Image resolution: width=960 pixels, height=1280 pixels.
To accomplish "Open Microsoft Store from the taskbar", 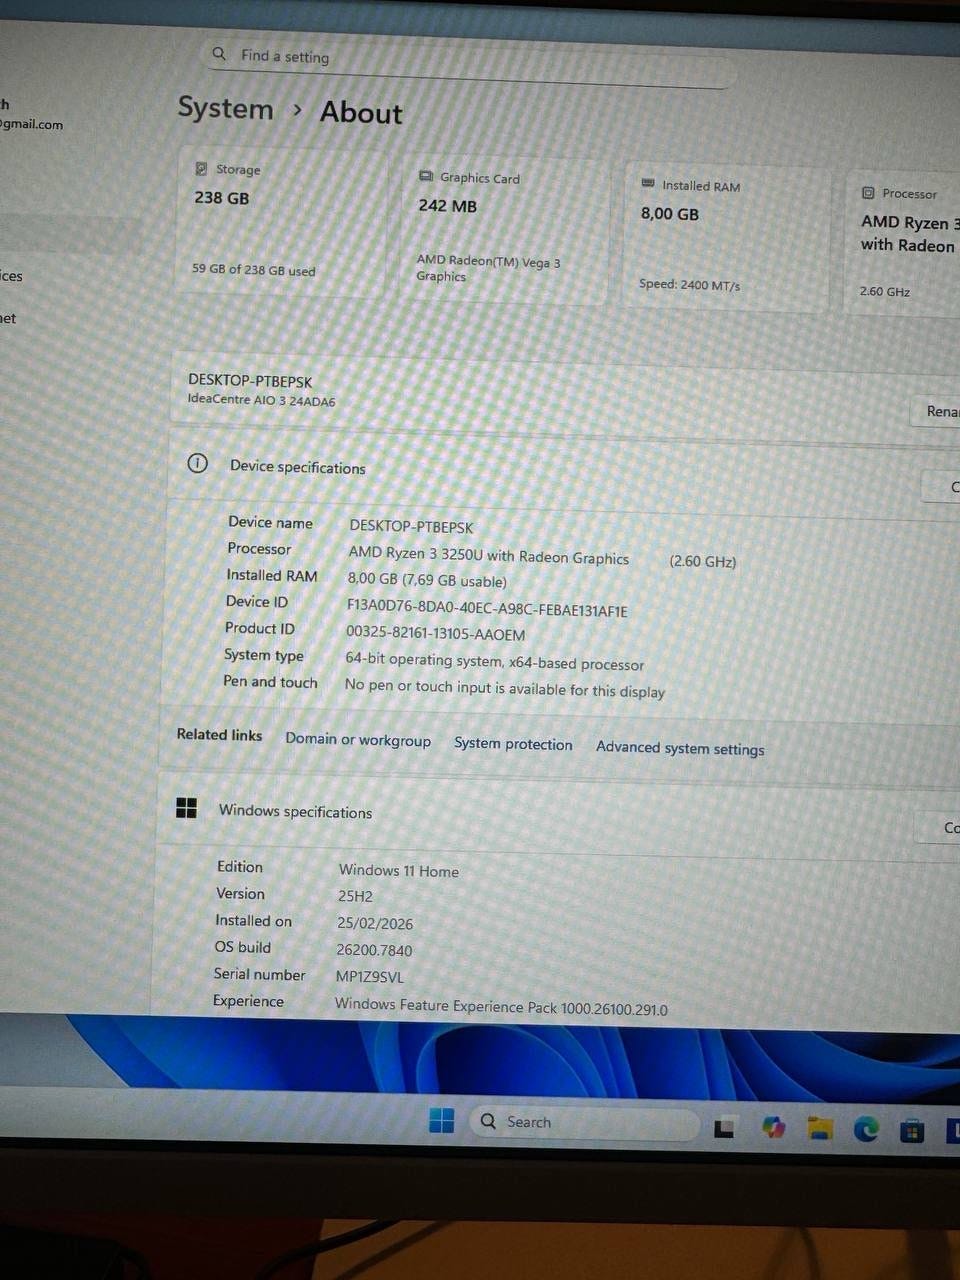I will tap(911, 1131).
